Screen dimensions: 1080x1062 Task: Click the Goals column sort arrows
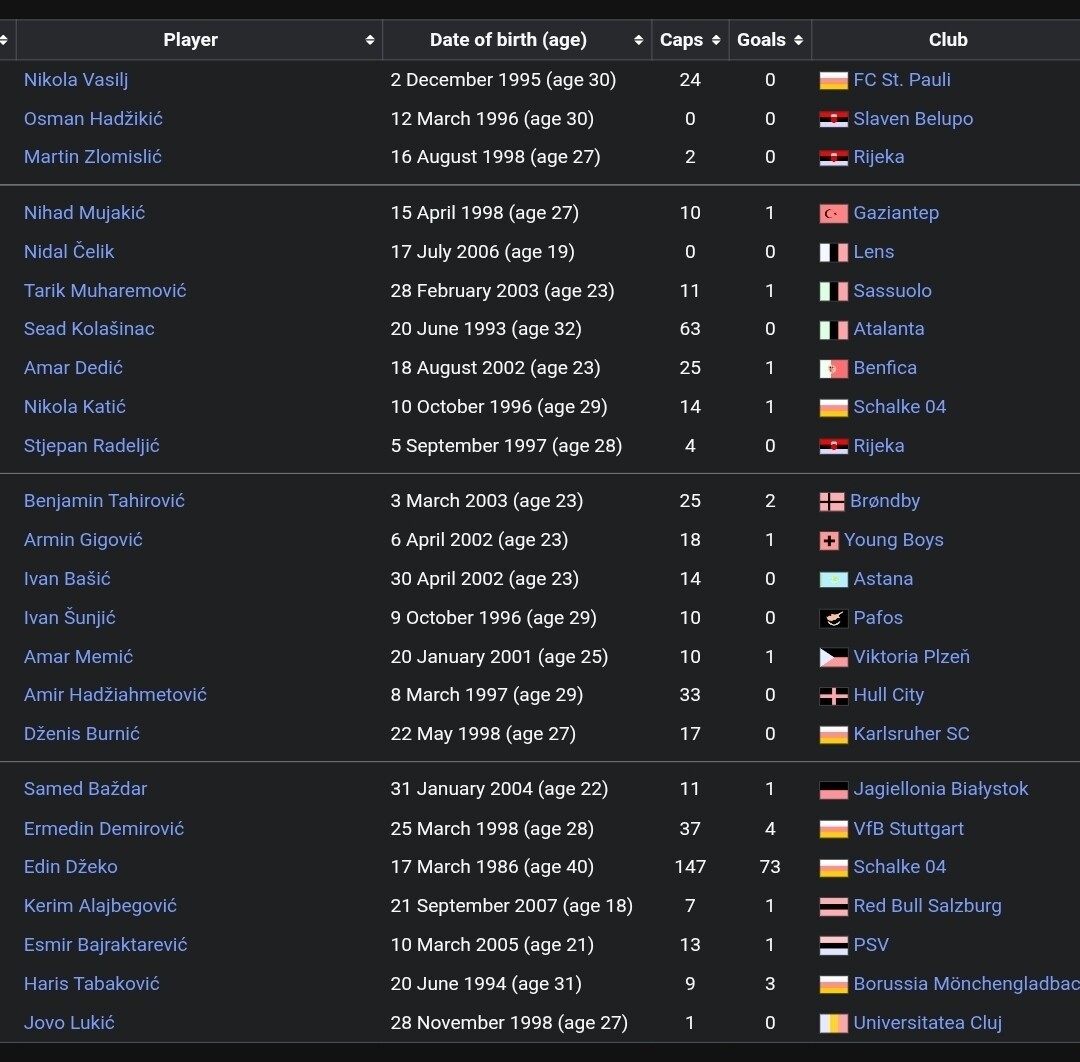pos(798,40)
